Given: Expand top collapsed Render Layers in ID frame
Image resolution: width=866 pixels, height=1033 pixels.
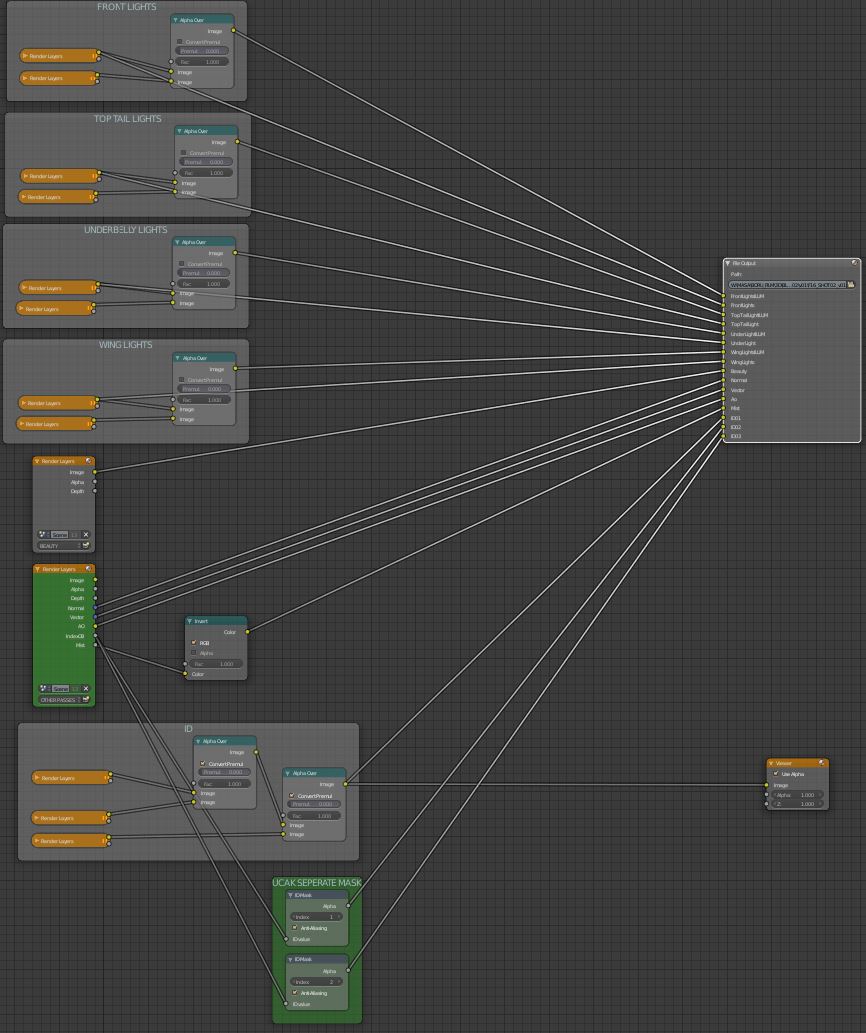Looking at the screenshot, I should [37, 778].
